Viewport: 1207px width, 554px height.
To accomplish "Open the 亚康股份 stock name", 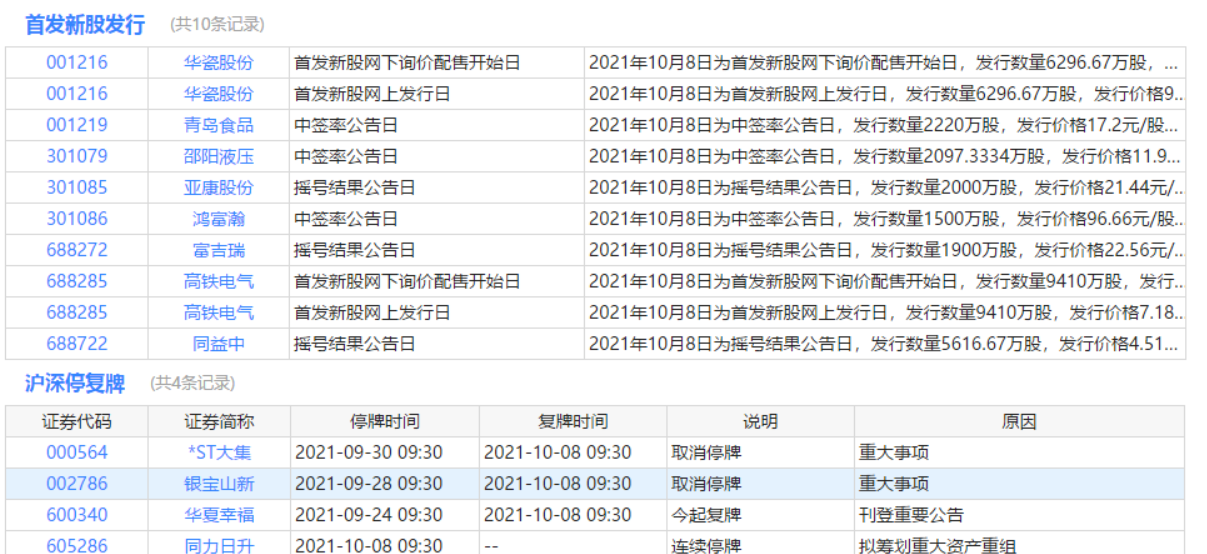I will [x=219, y=188].
